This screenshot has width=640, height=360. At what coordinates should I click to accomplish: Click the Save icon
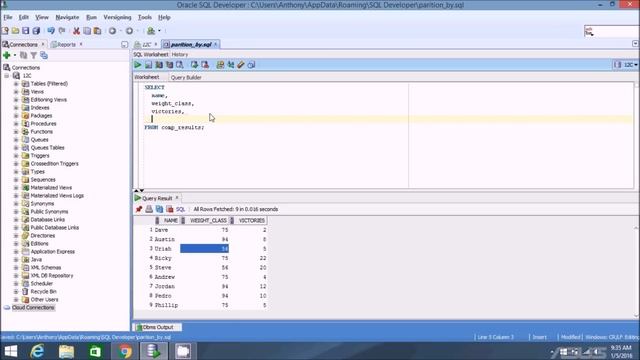(x=26, y=31)
